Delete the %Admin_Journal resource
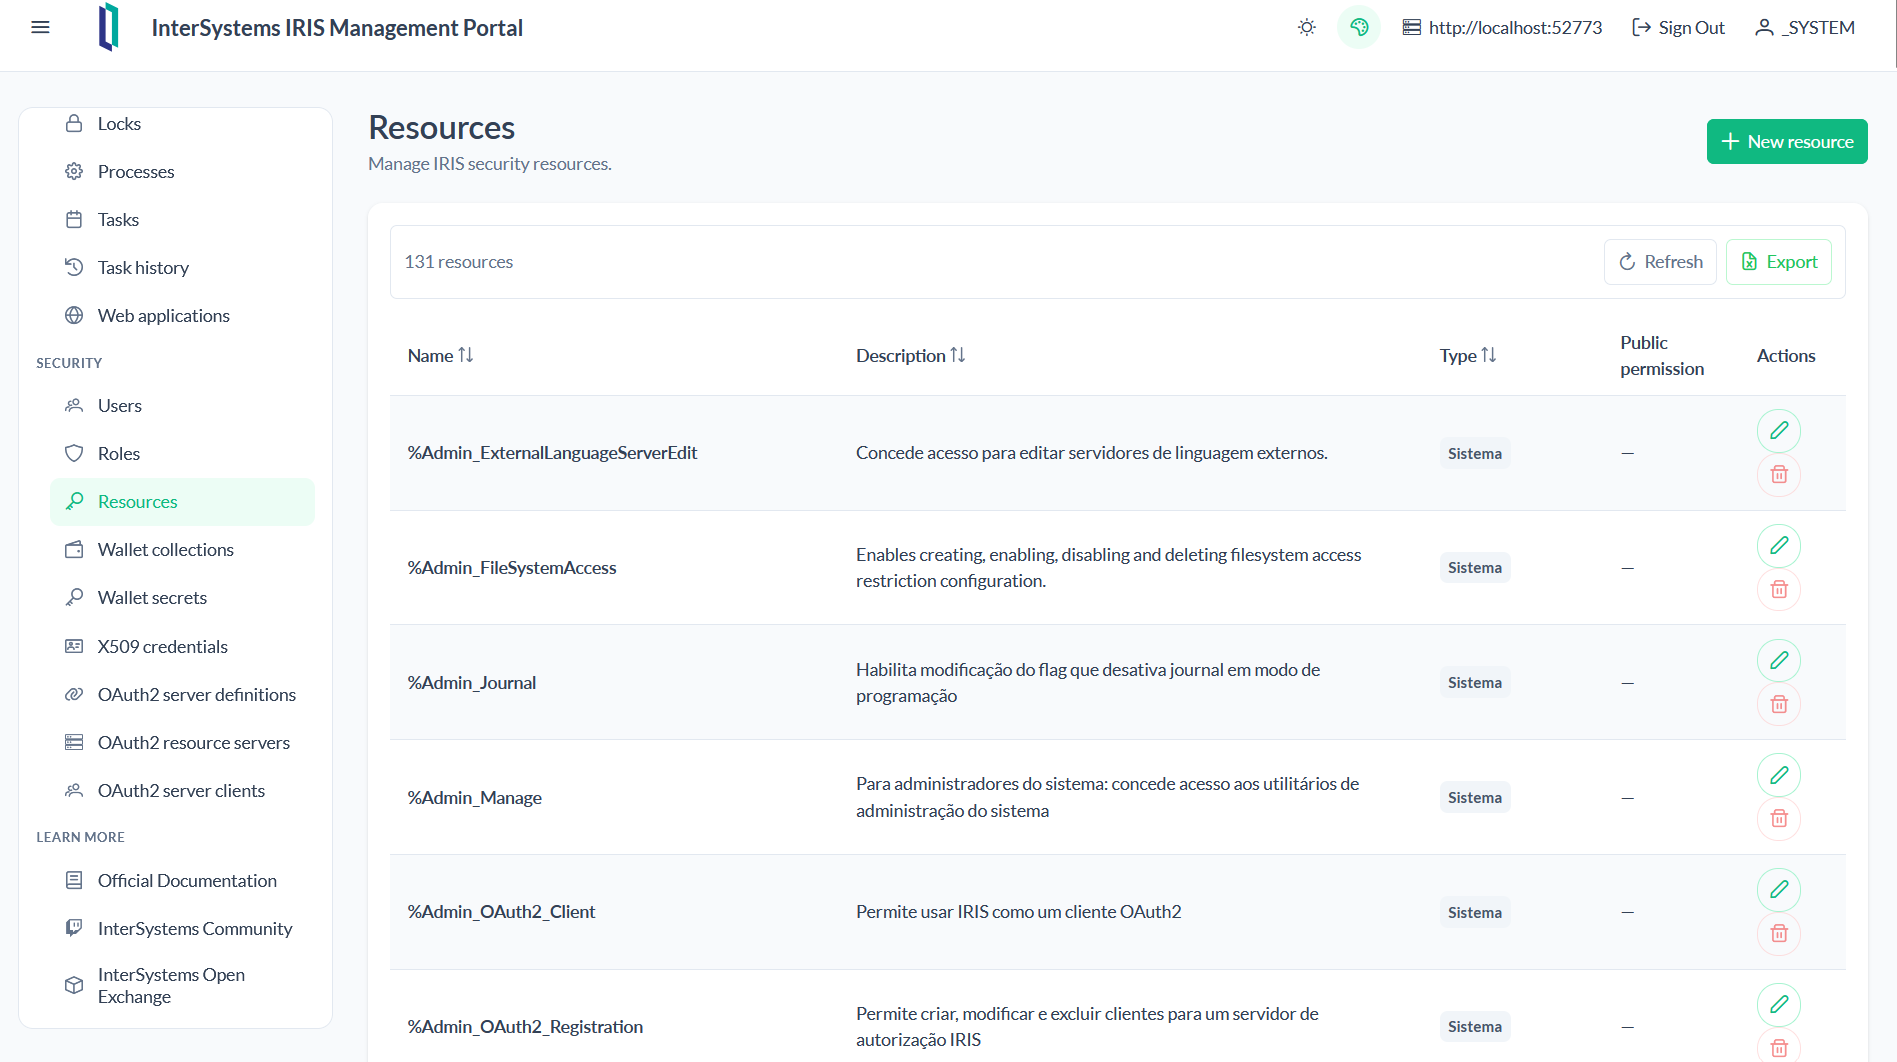This screenshot has height=1062, width=1897. (1779, 704)
